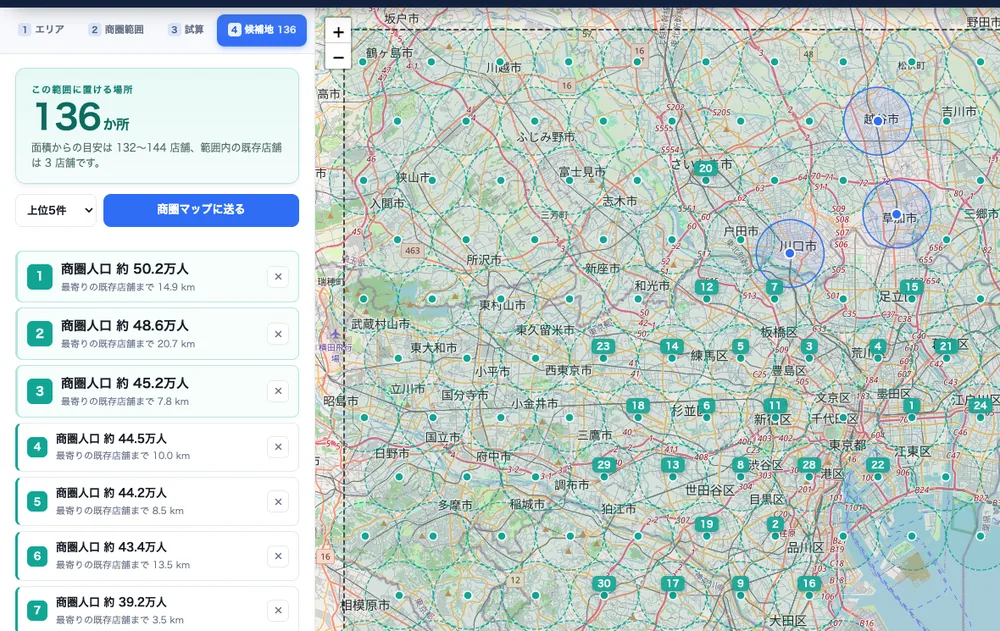Remove candidate 1 with 50.2万人 population
Image resolution: width=1000 pixels, height=631 pixels.
[x=278, y=277]
